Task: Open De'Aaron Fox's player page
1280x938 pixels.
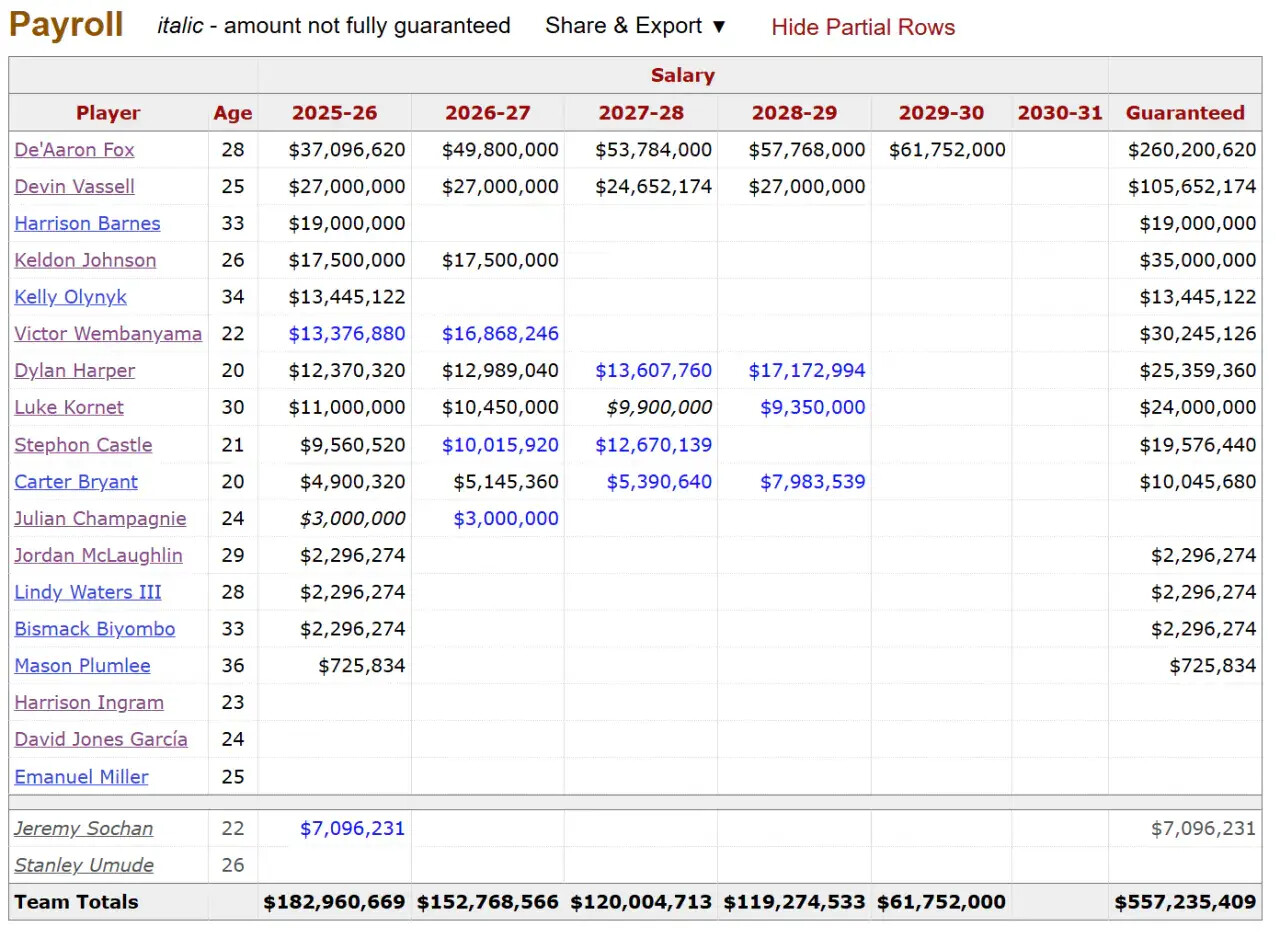Action: coord(74,150)
